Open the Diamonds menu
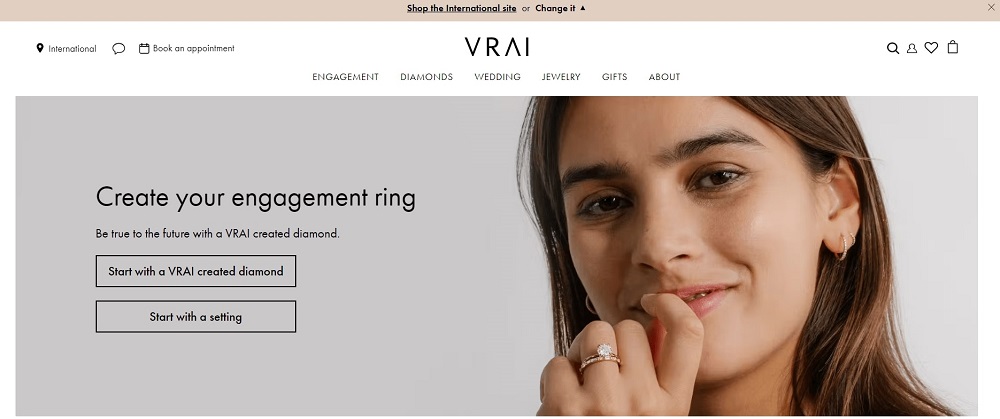This screenshot has width=1000, height=419. pos(426,77)
